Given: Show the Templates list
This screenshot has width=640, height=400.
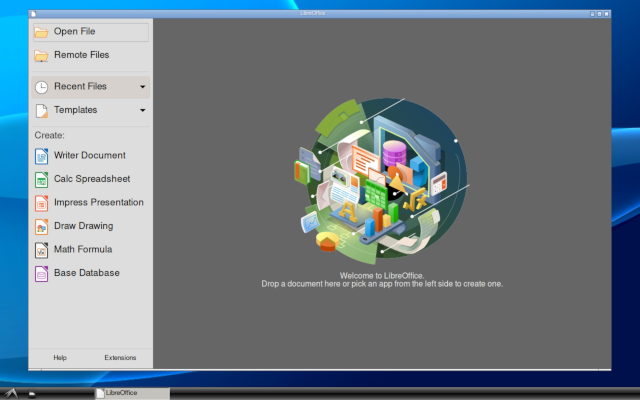Looking at the screenshot, I should pyautogui.click(x=91, y=110).
